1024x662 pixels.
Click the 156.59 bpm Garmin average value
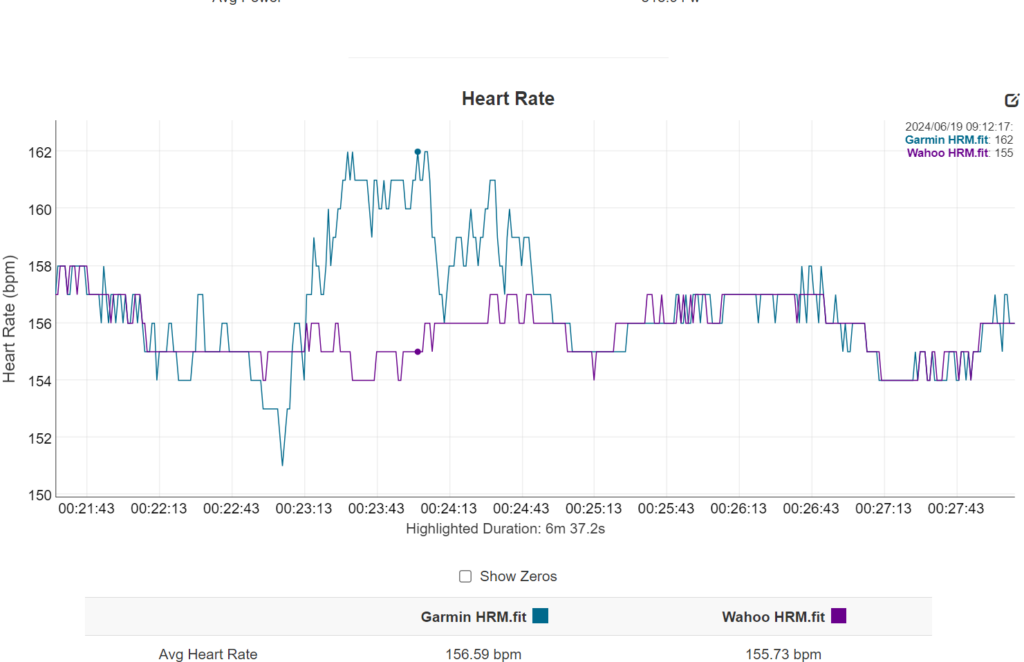(483, 654)
